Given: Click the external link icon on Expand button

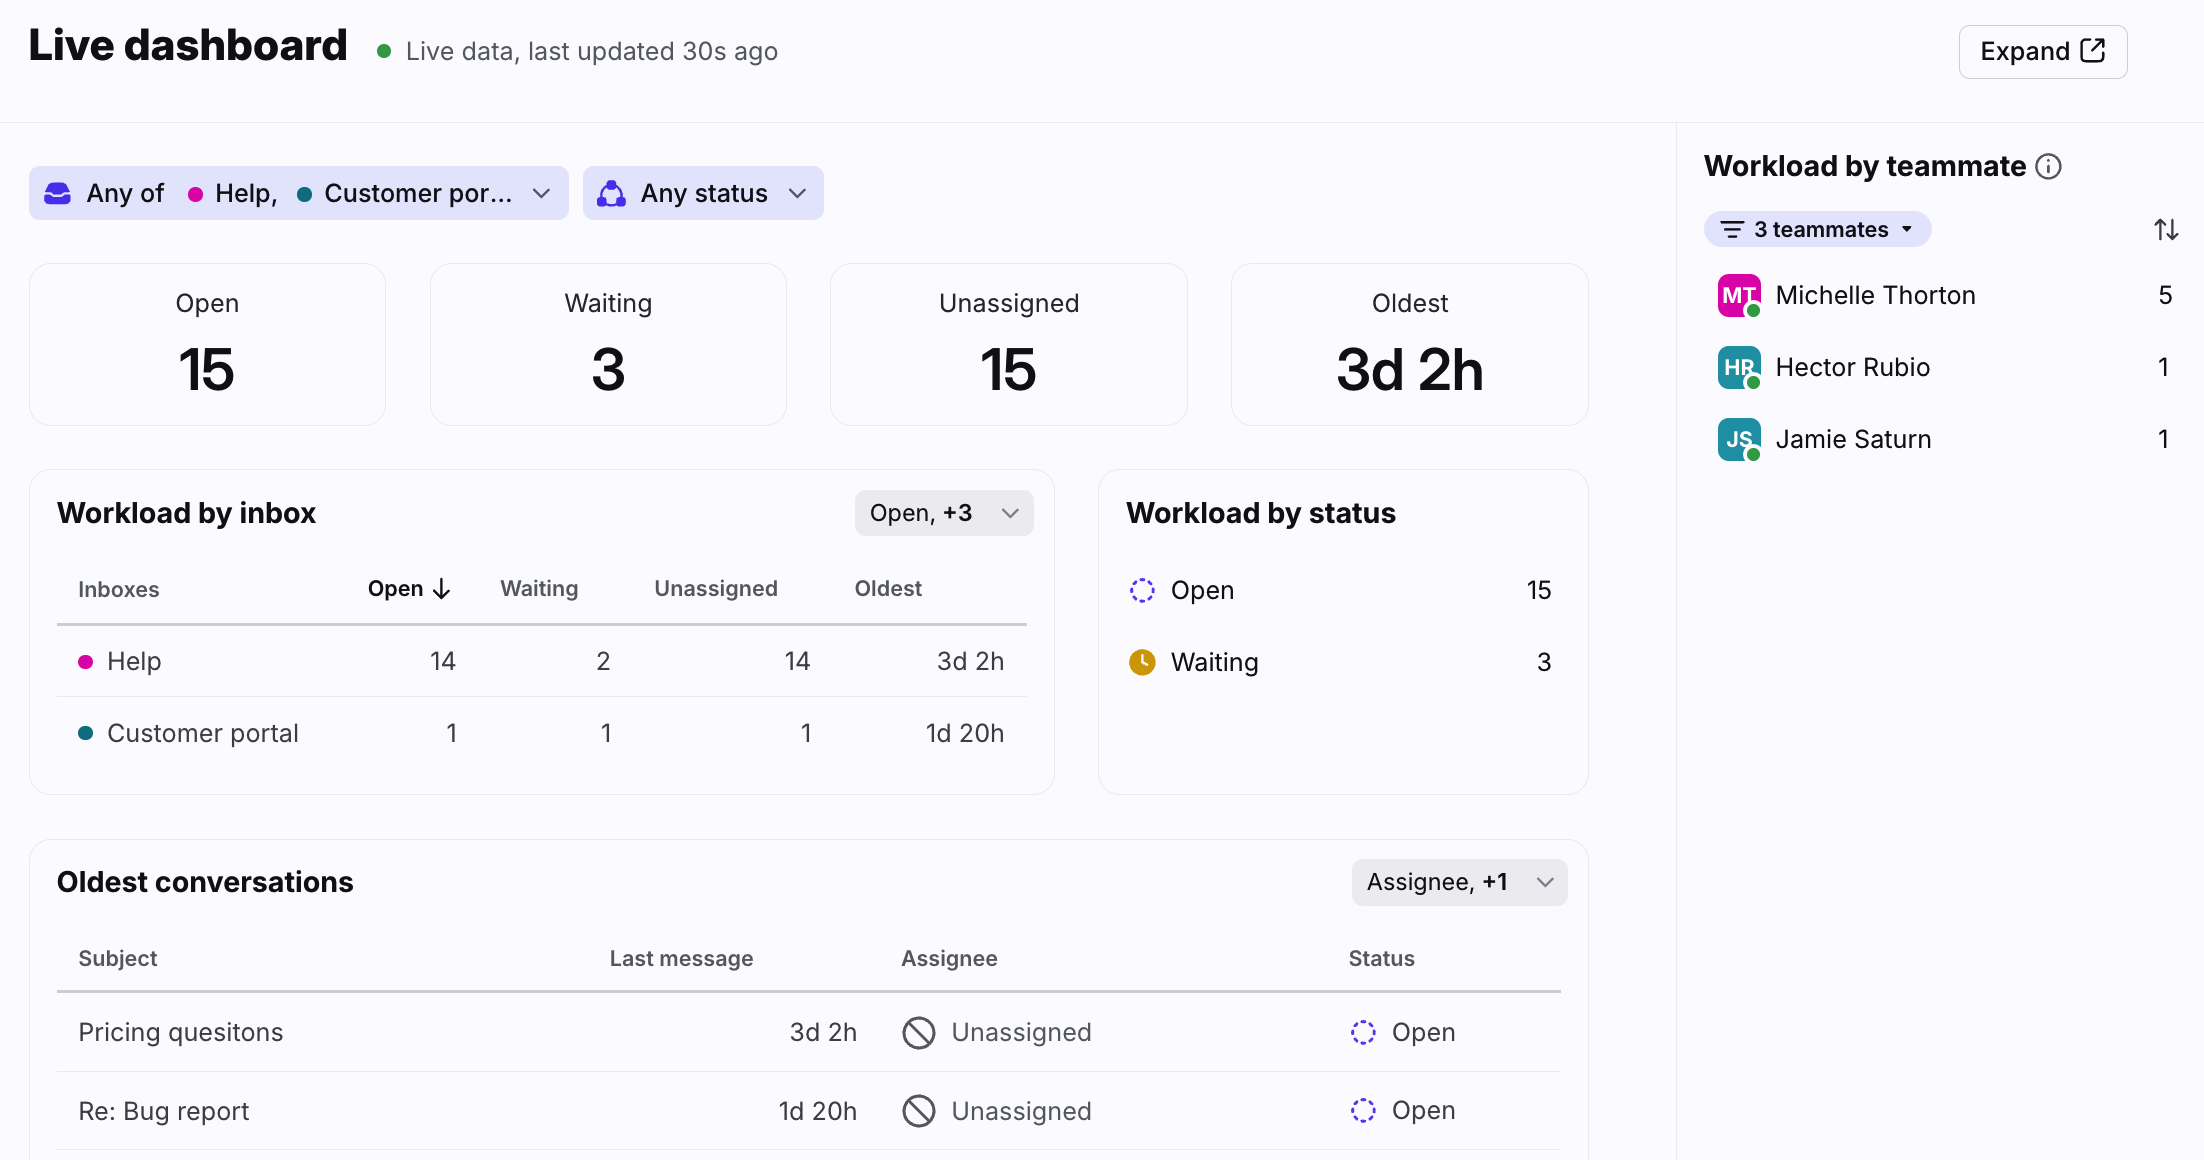Looking at the screenshot, I should 2093,51.
